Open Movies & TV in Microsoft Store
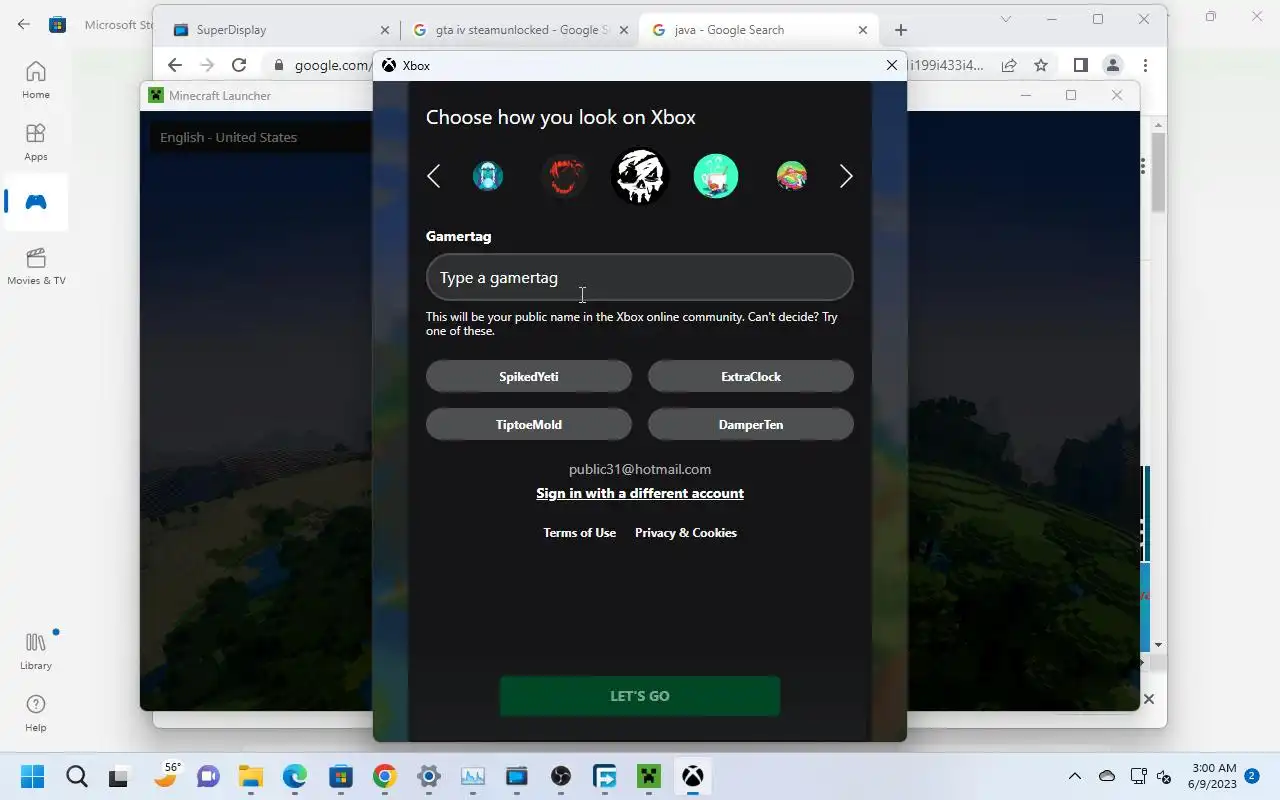Viewport: 1280px width, 800px height. coord(36,266)
